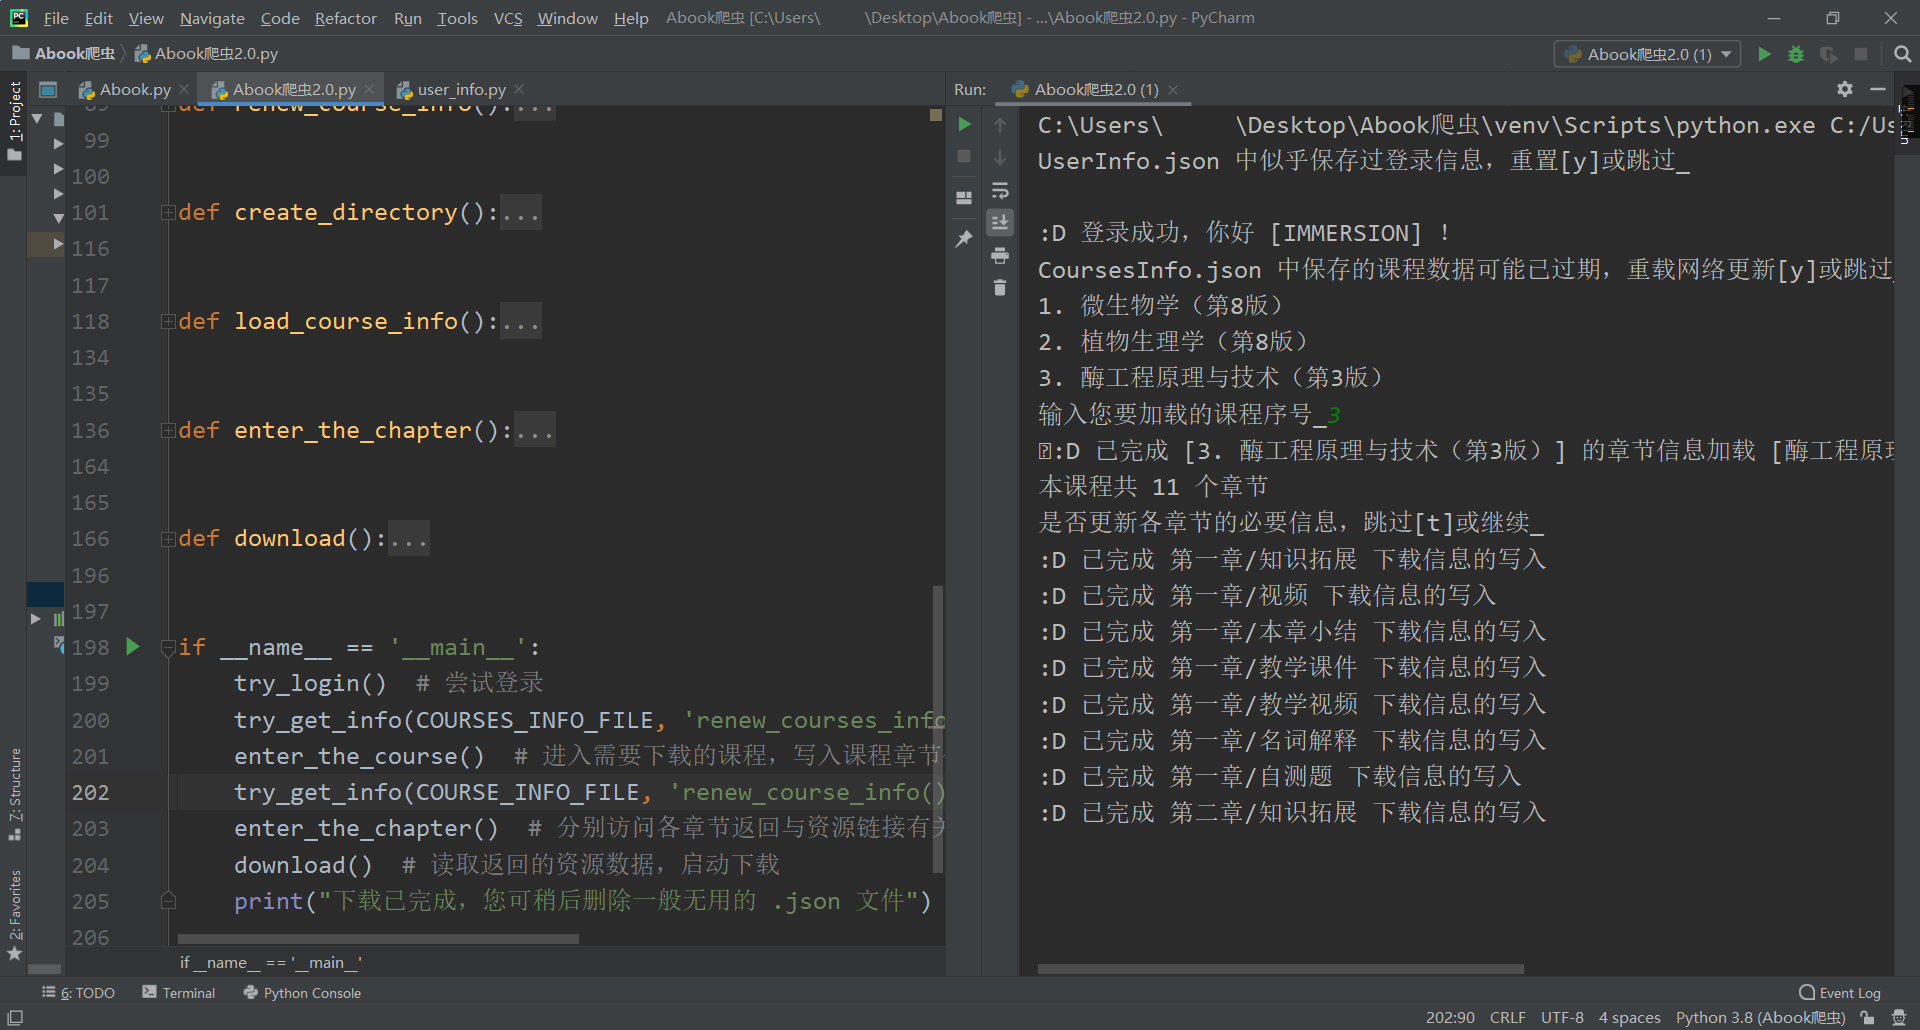The image size is (1920, 1030).
Task: Open the 7: Structure tool window
Action: tap(14, 794)
